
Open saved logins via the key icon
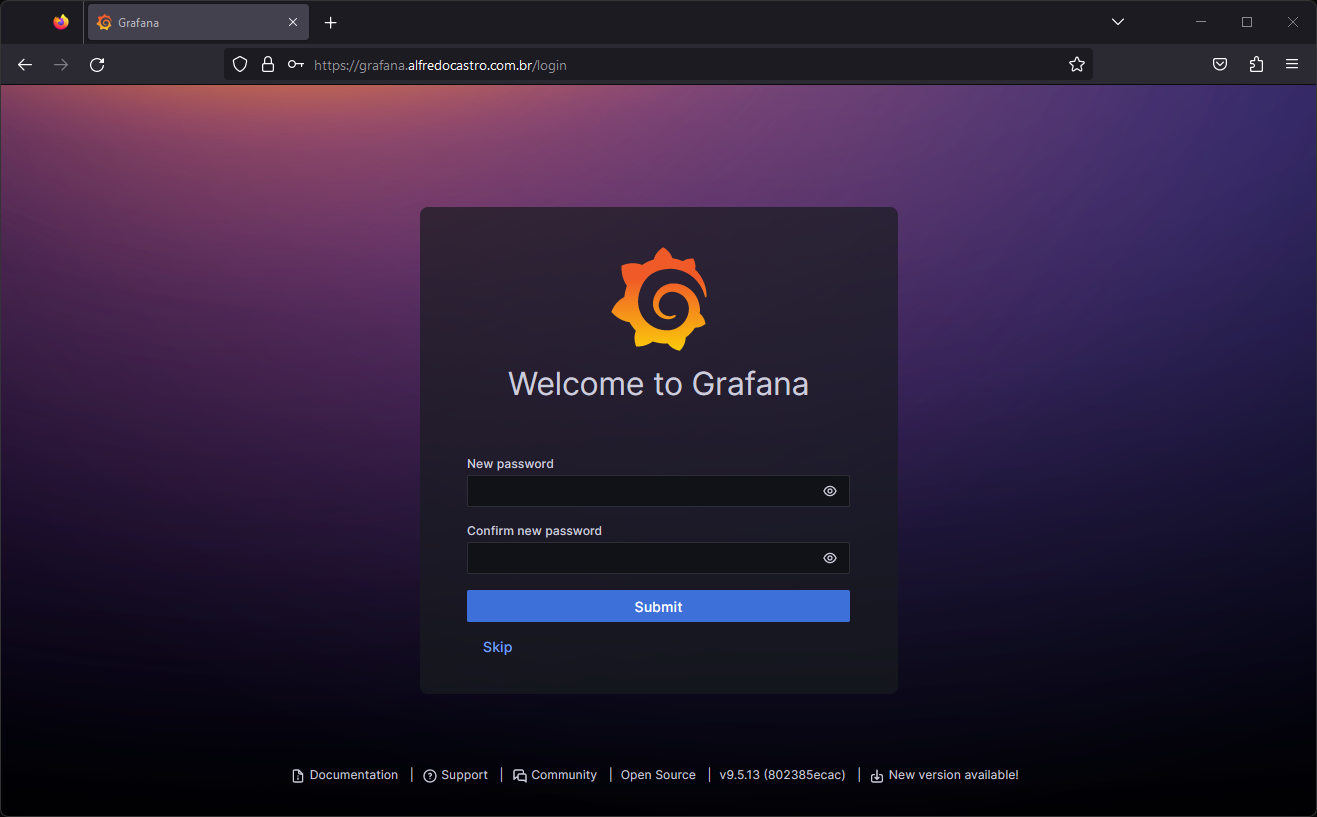(x=296, y=64)
